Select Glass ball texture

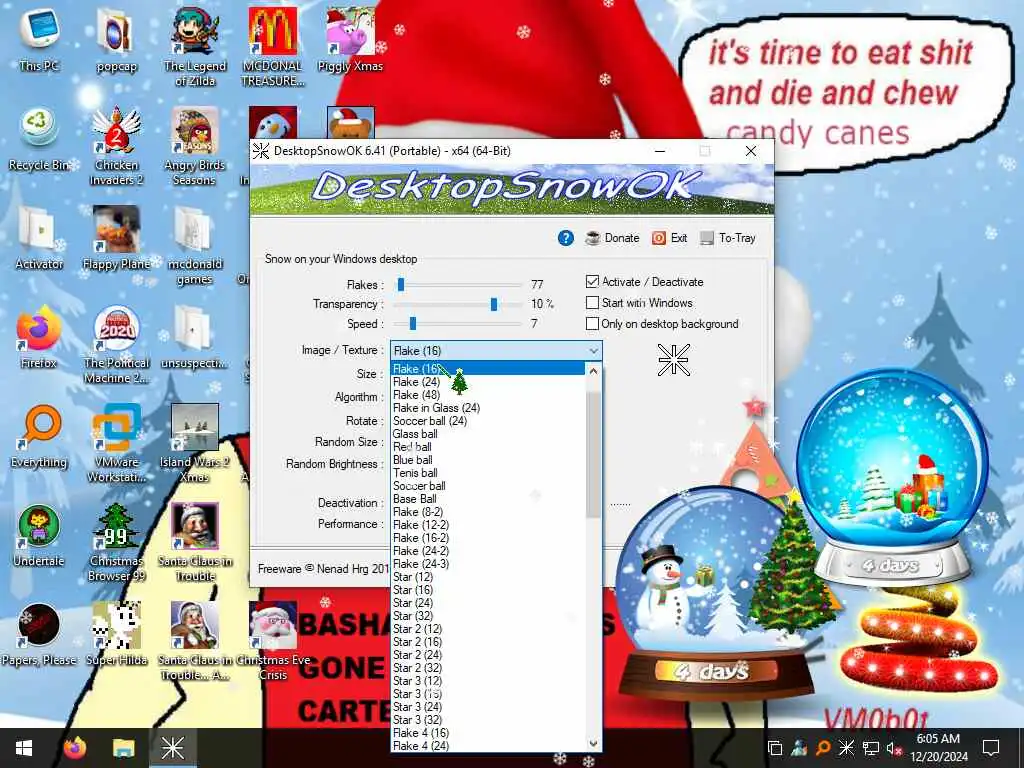488,434
